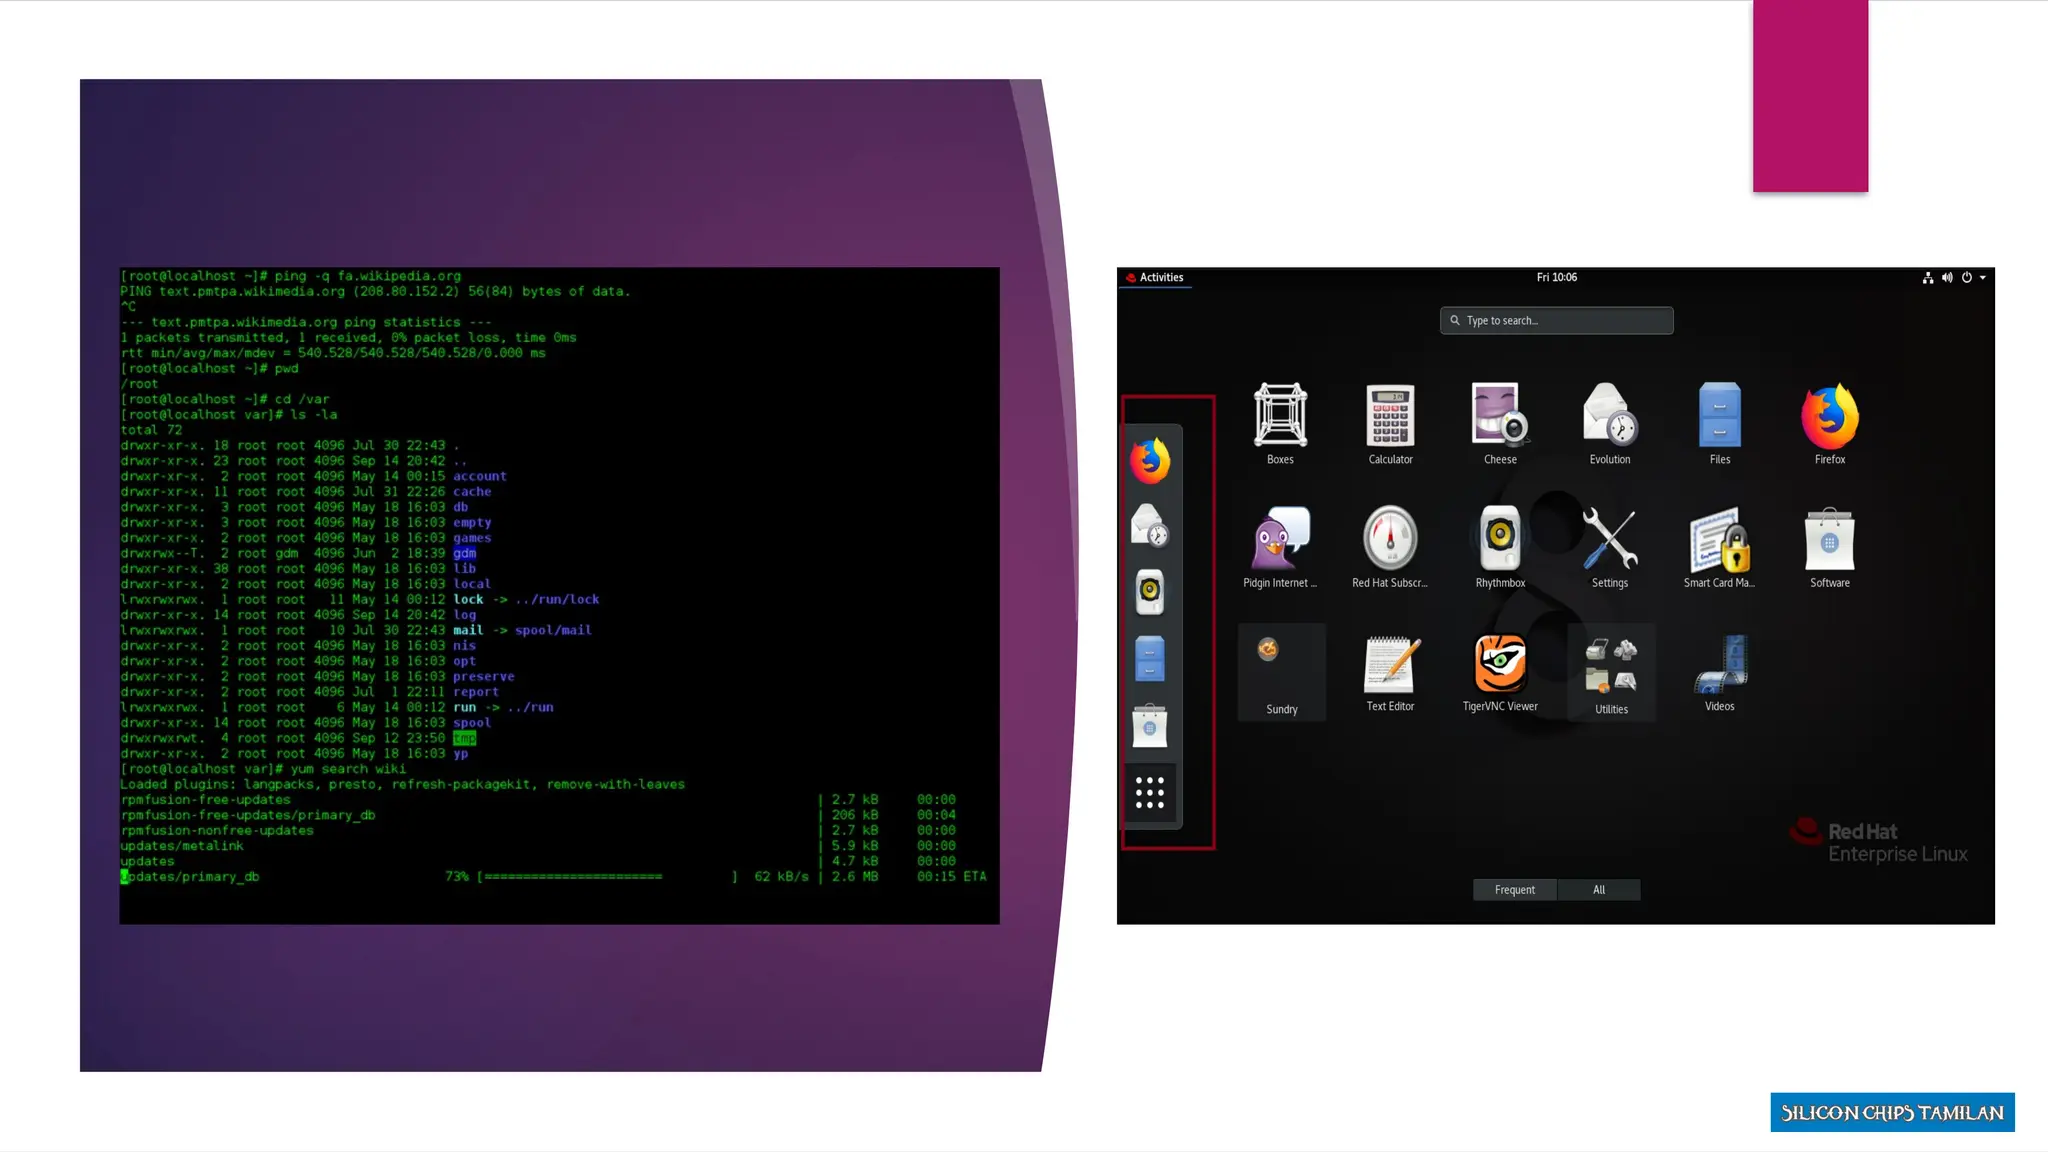The width and height of the screenshot is (2048, 1152).
Task: Click the Activities button
Action: [x=1160, y=278]
